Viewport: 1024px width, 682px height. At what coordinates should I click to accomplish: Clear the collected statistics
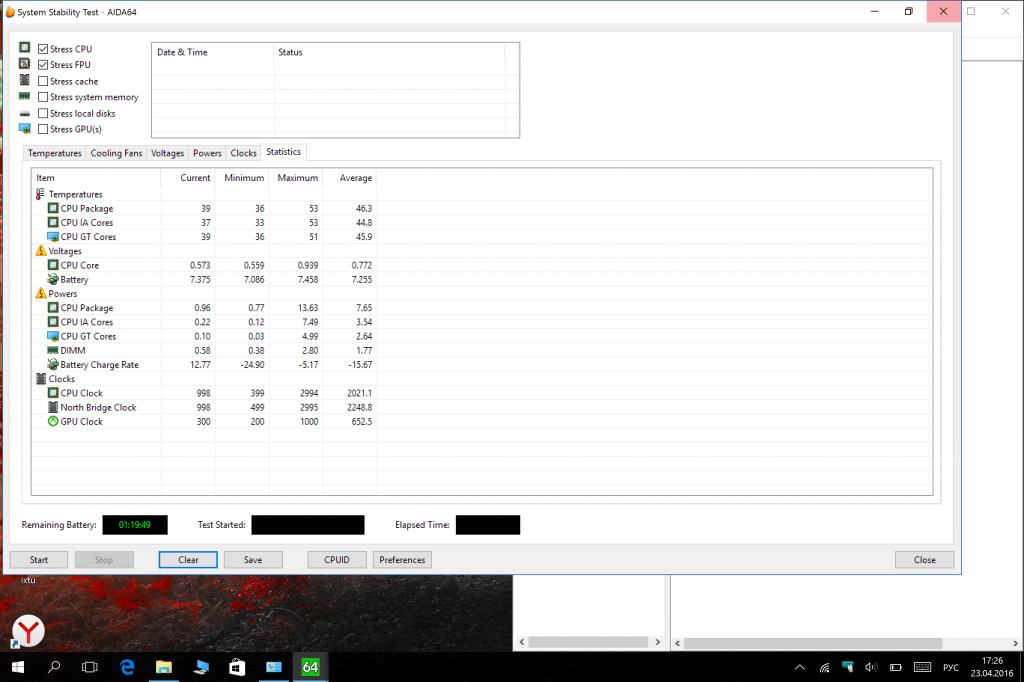click(x=188, y=560)
